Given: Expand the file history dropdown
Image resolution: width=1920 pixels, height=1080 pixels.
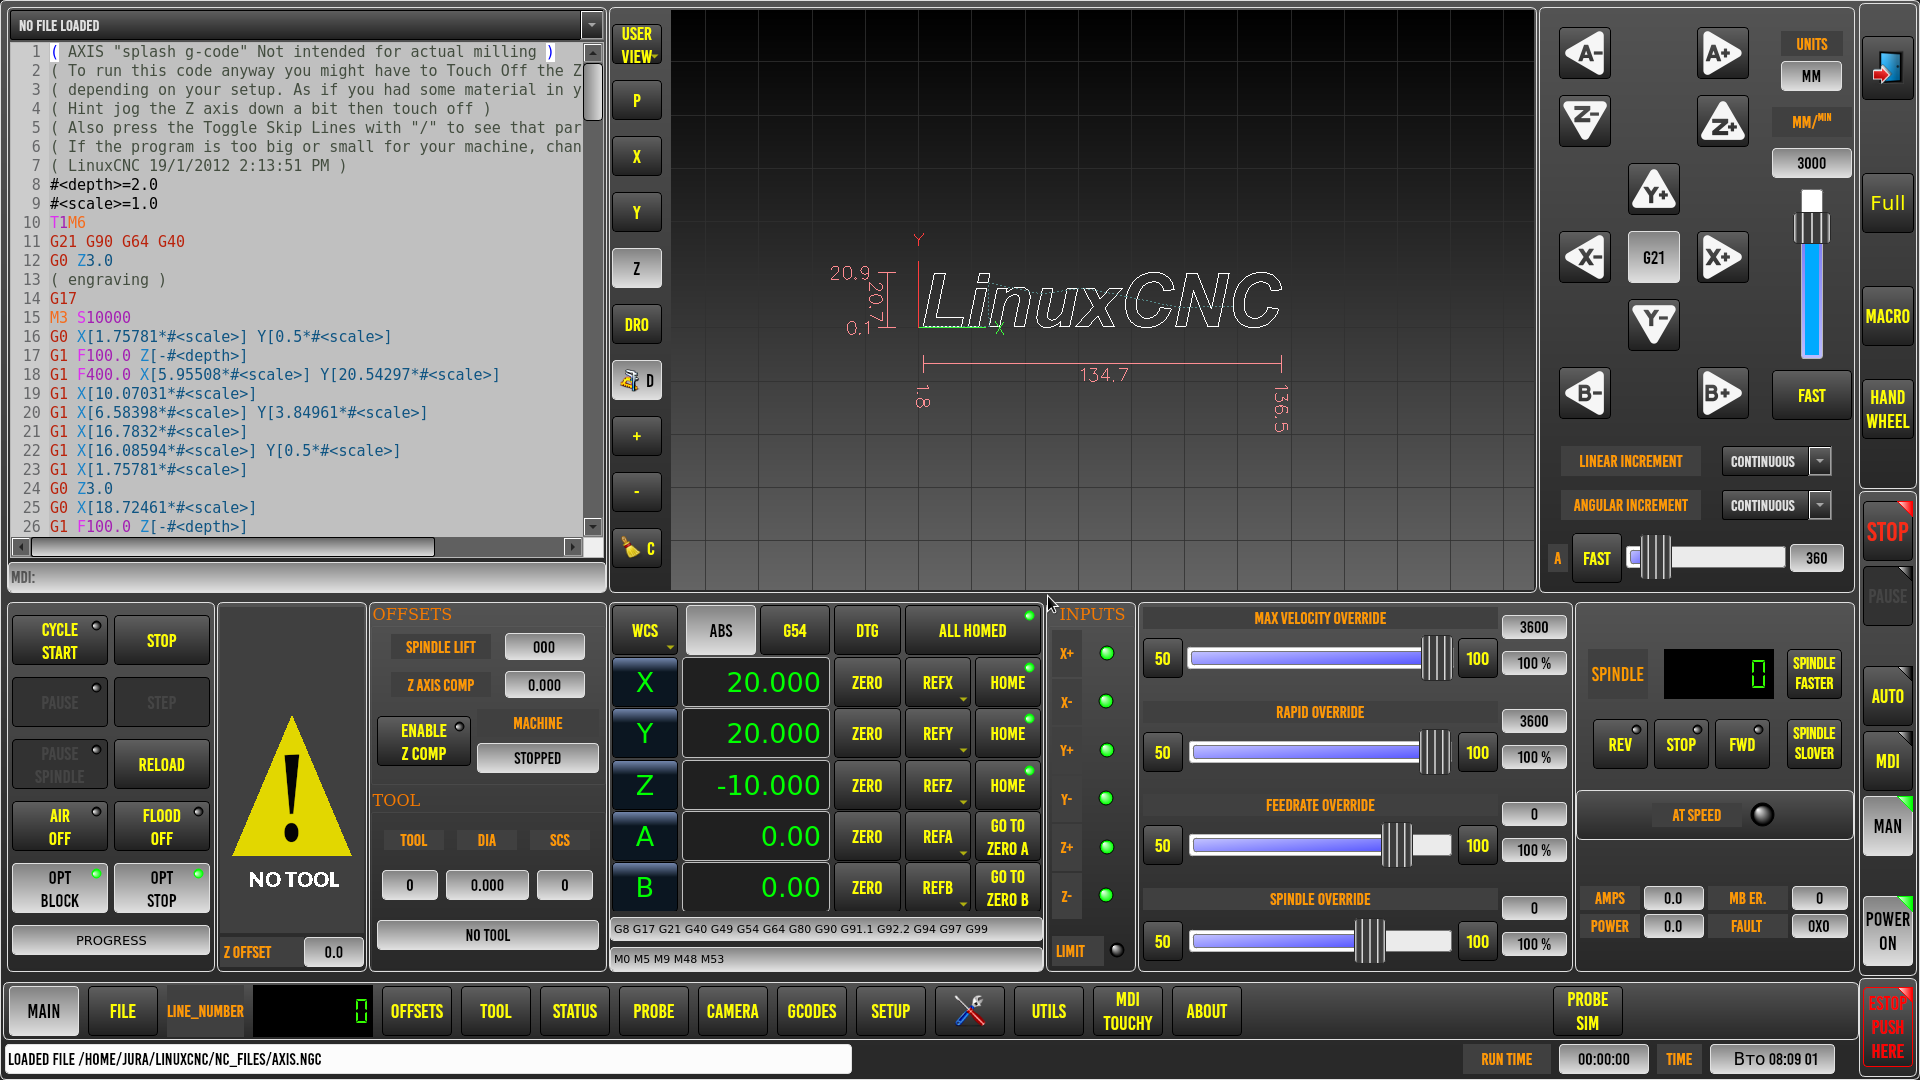Looking at the screenshot, I should (x=592, y=25).
